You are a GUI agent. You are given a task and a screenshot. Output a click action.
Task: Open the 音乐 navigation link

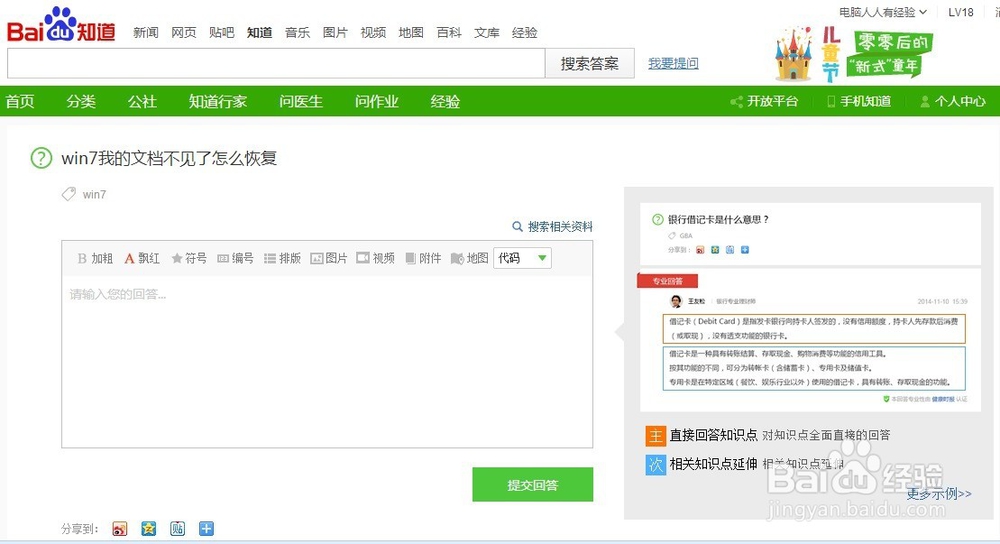[x=297, y=33]
